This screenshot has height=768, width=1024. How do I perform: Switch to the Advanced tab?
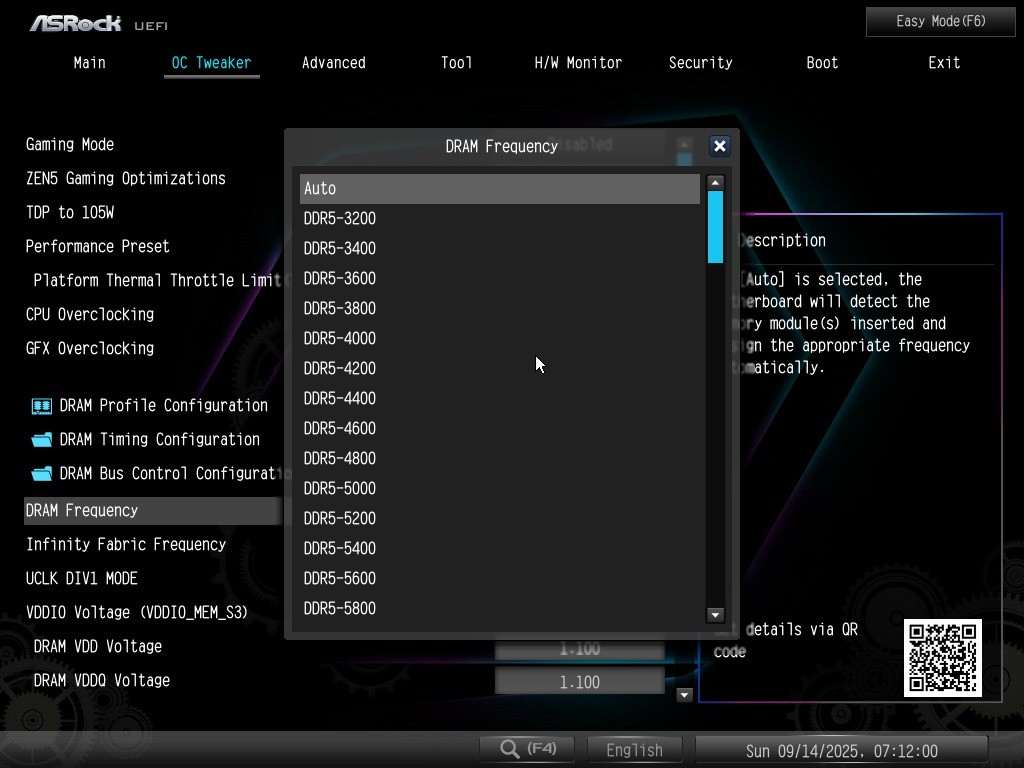click(x=333, y=63)
